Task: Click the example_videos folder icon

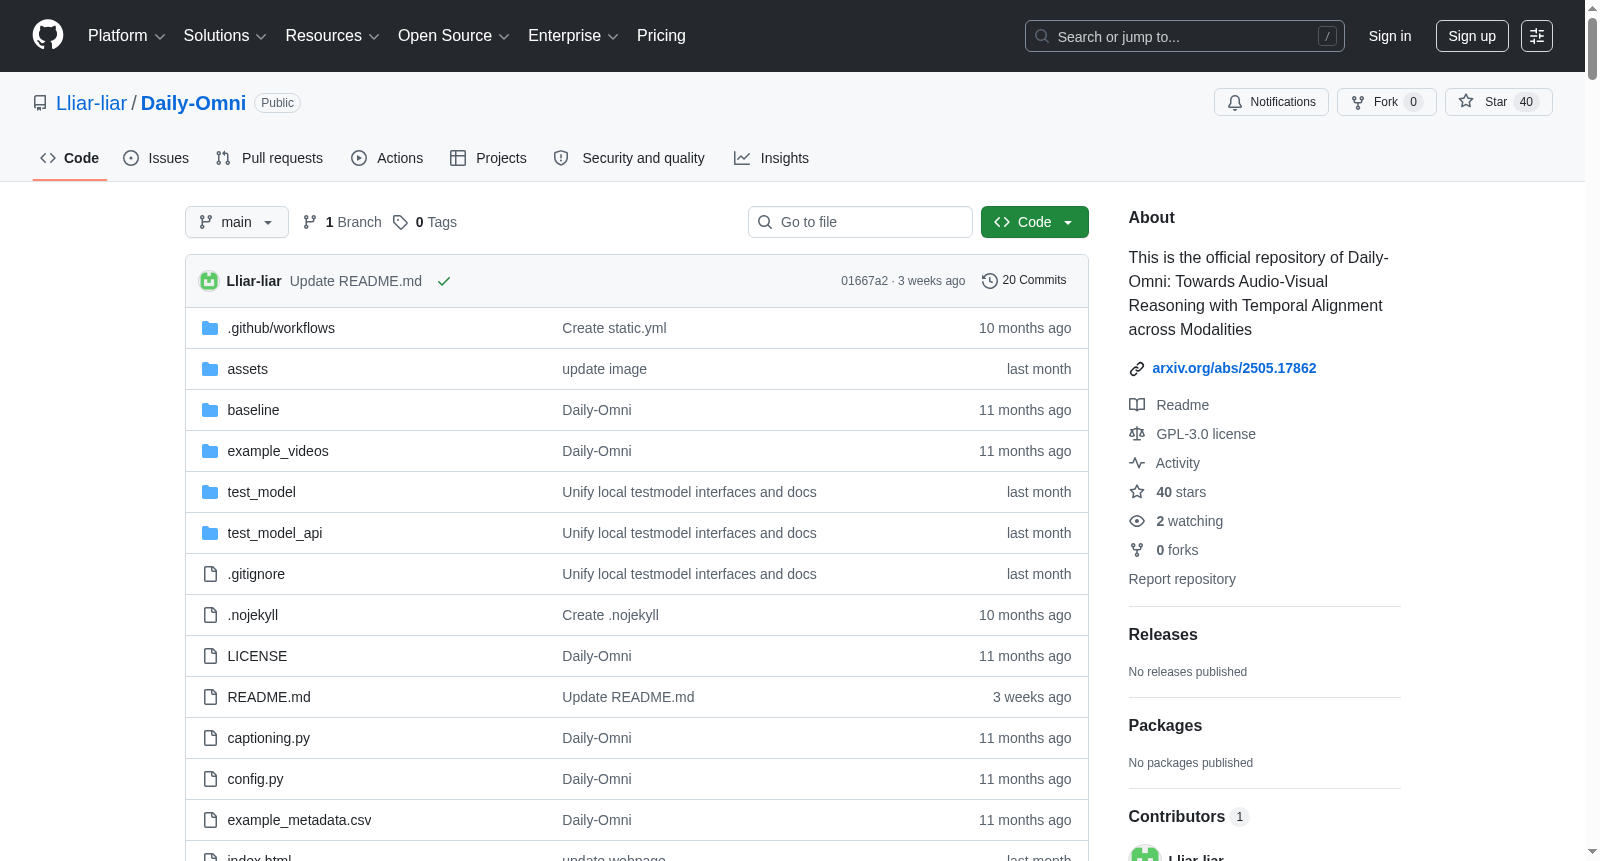Action: click(x=210, y=451)
